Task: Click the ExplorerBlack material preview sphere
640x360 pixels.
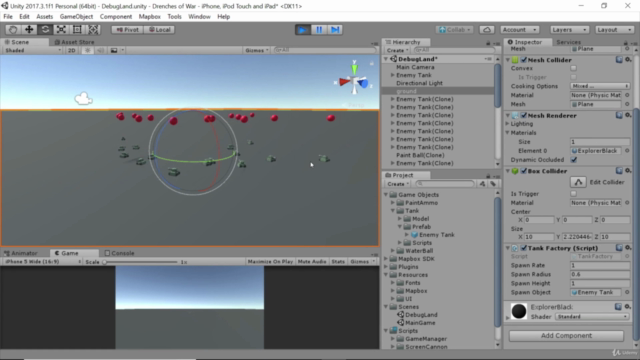Action: pyautogui.click(x=519, y=311)
